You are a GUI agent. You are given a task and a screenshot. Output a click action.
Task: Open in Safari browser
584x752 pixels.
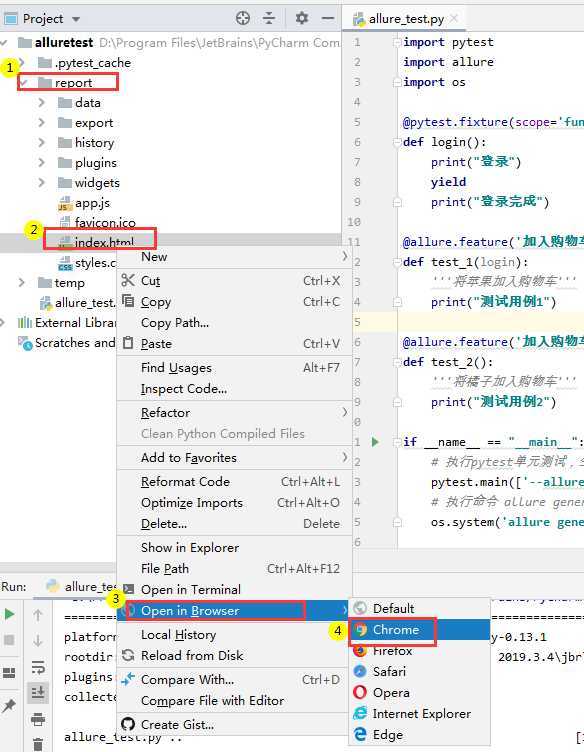pyautogui.click(x=420, y=672)
